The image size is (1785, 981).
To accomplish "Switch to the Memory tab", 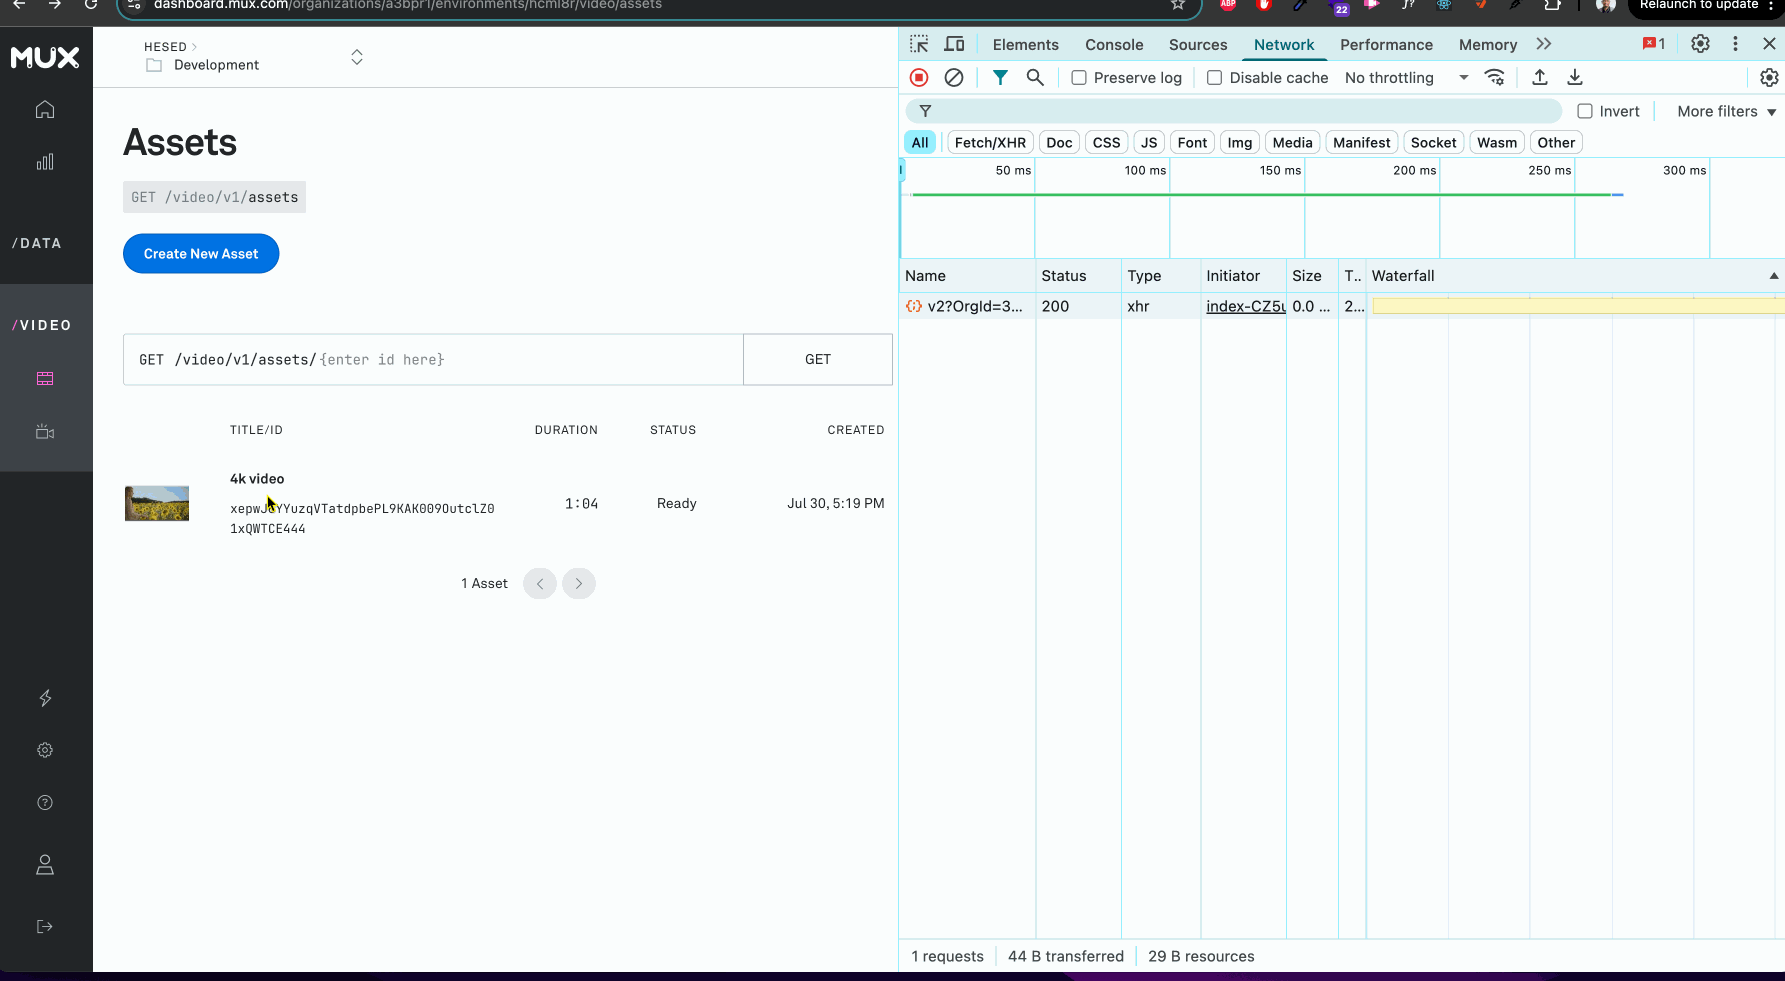I will tap(1487, 45).
